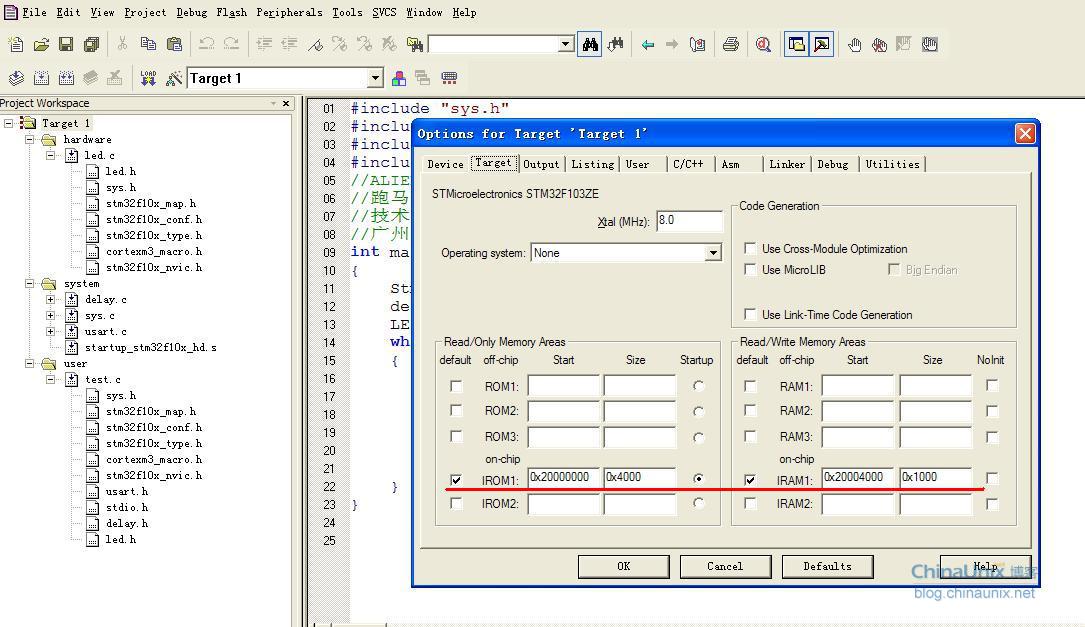This screenshot has height=627, width=1085.
Task: Save the current file via floppy icon
Action: (66, 45)
